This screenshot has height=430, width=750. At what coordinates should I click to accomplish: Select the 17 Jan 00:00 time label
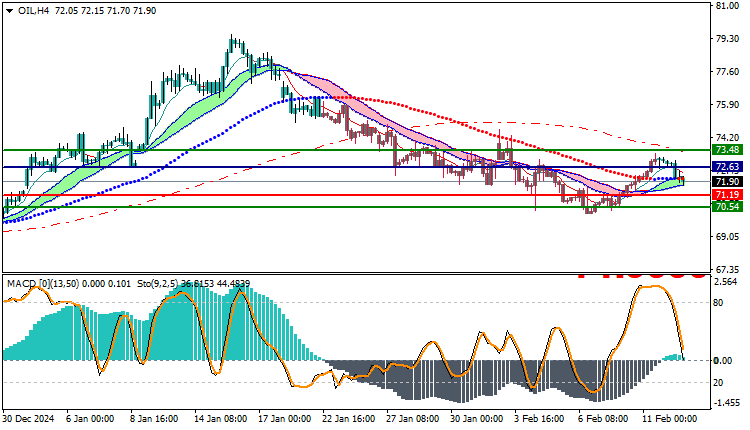coord(285,419)
